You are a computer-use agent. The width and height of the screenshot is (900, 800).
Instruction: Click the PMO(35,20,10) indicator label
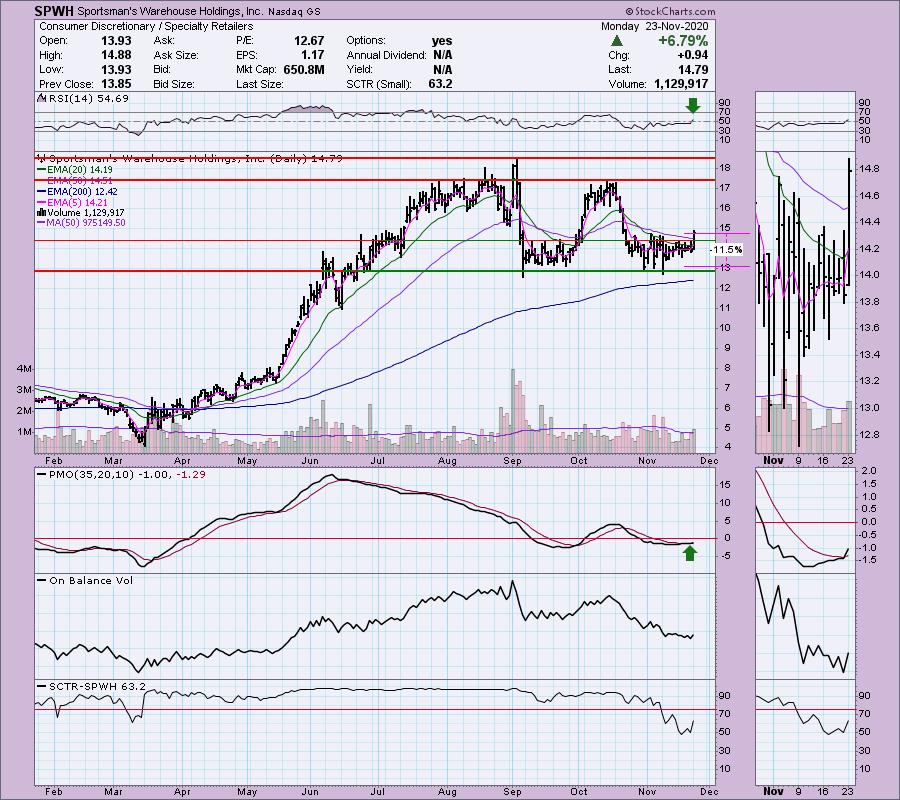pos(91,475)
